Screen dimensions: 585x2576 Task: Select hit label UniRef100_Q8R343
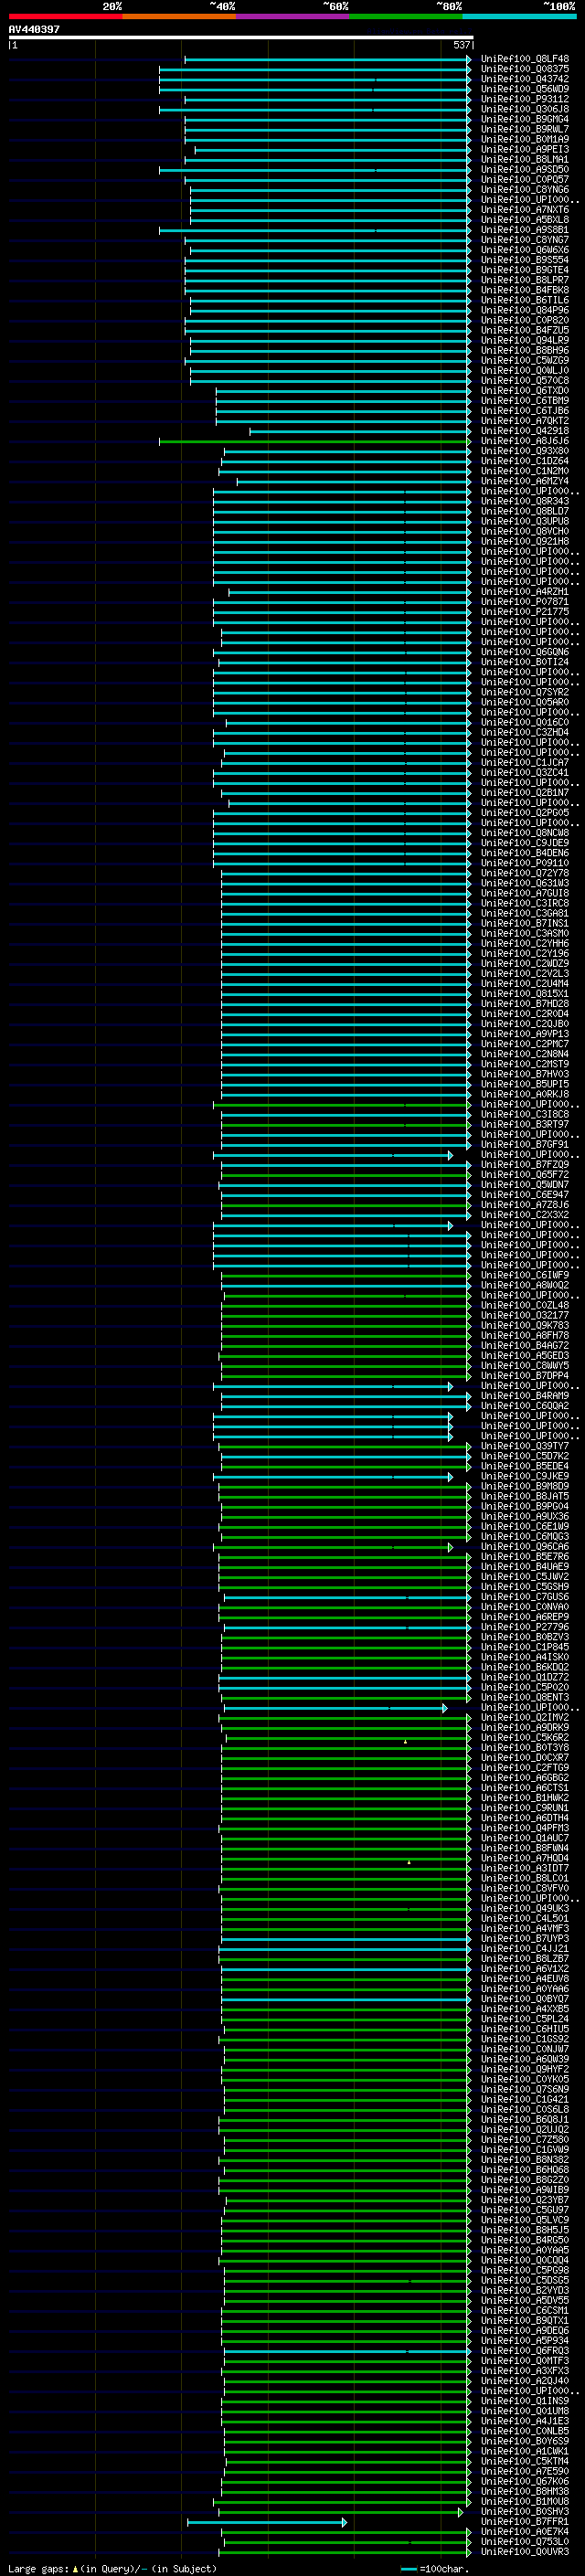pos(524,501)
